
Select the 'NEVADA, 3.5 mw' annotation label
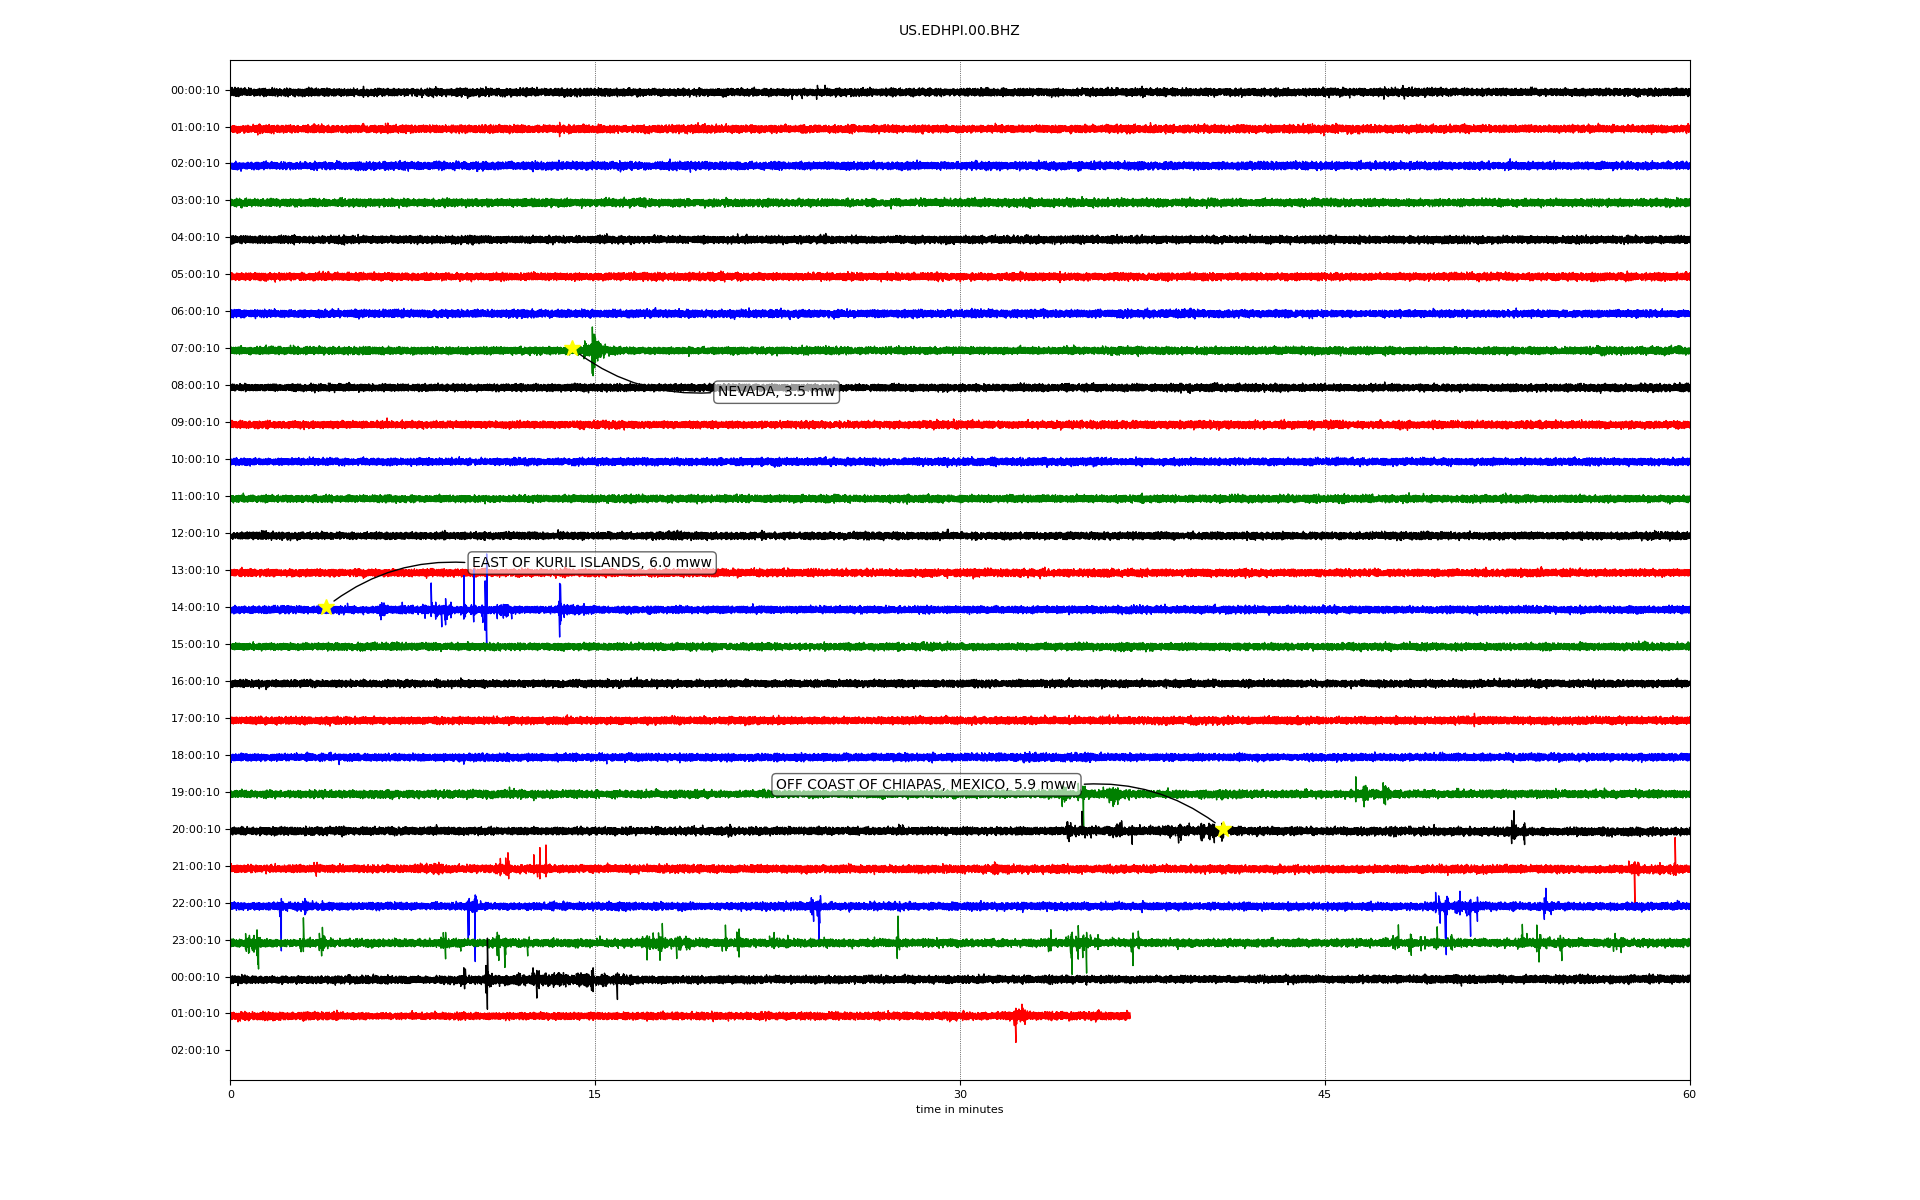pos(776,392)
